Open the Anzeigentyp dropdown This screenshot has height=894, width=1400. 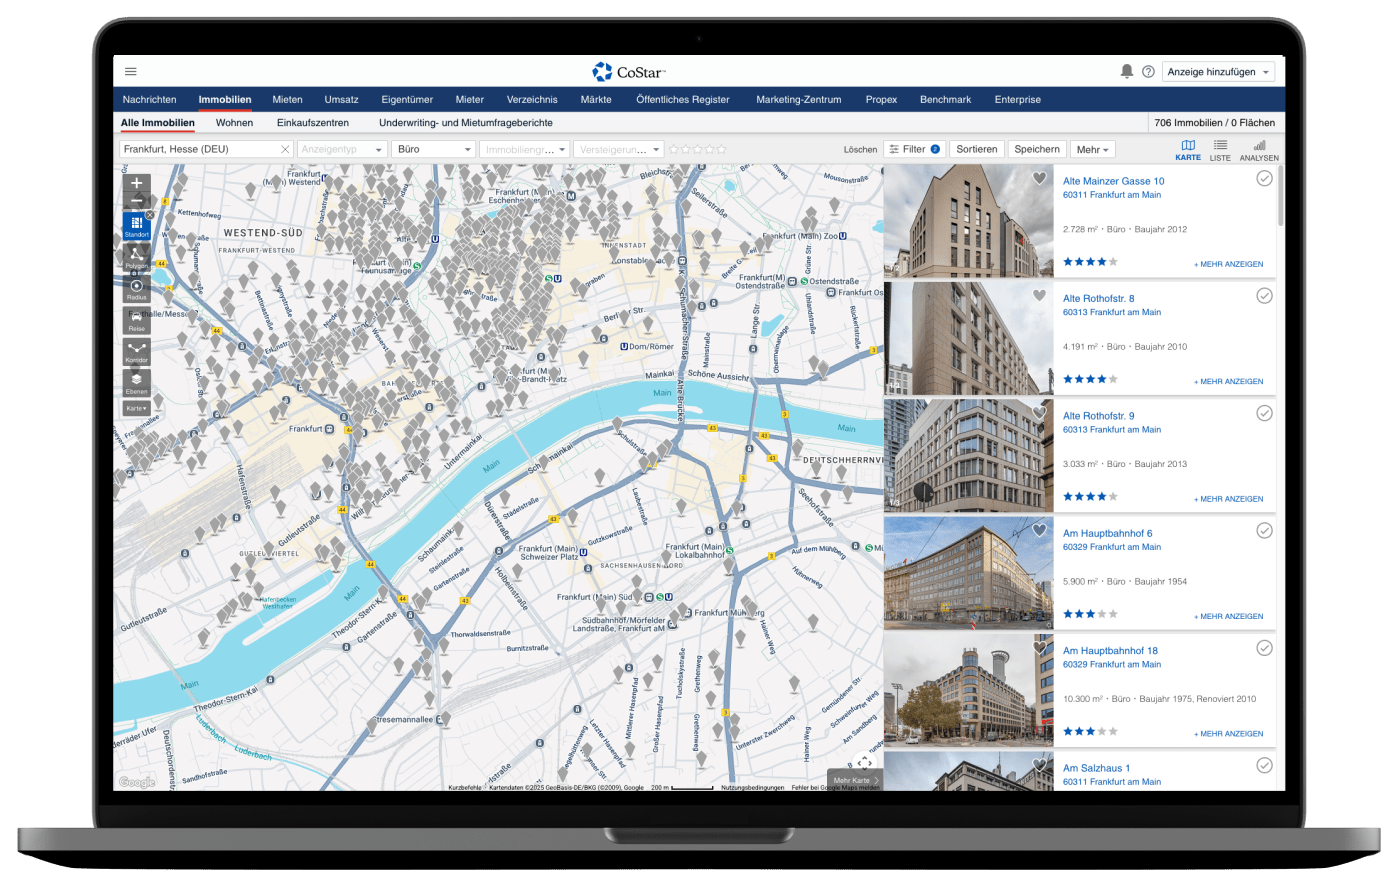[x=342, y=149]
